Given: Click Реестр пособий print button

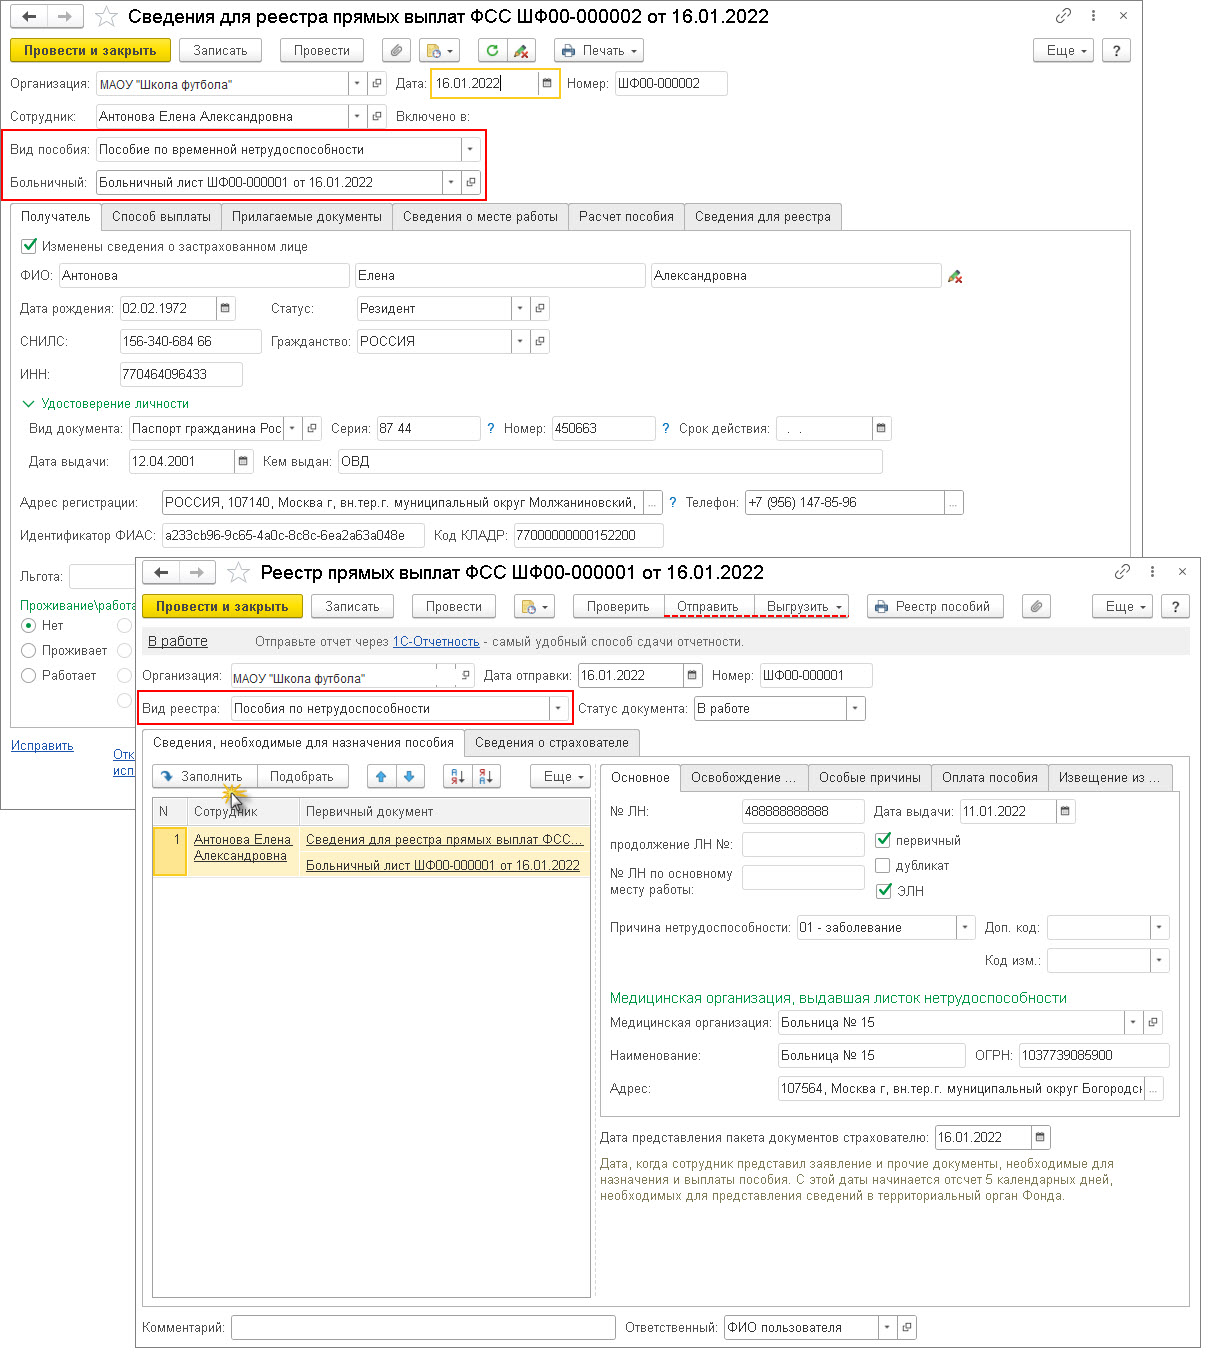Looking at the screenshot, I should (x=935, y=606).
